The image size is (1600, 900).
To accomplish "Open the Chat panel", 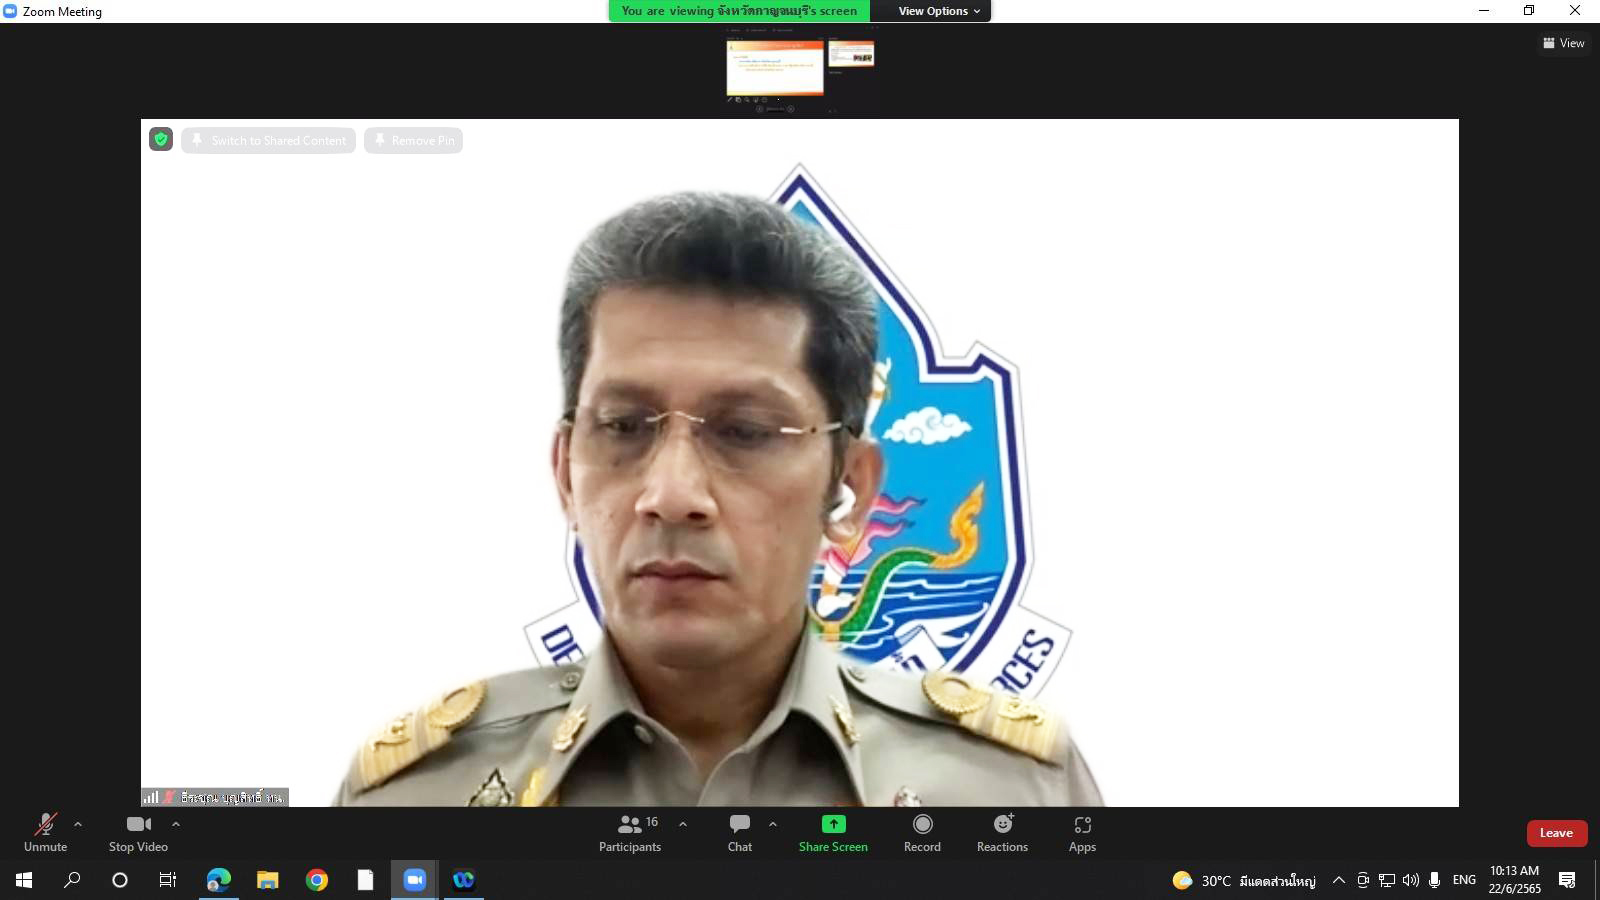I will click(739, 832).
